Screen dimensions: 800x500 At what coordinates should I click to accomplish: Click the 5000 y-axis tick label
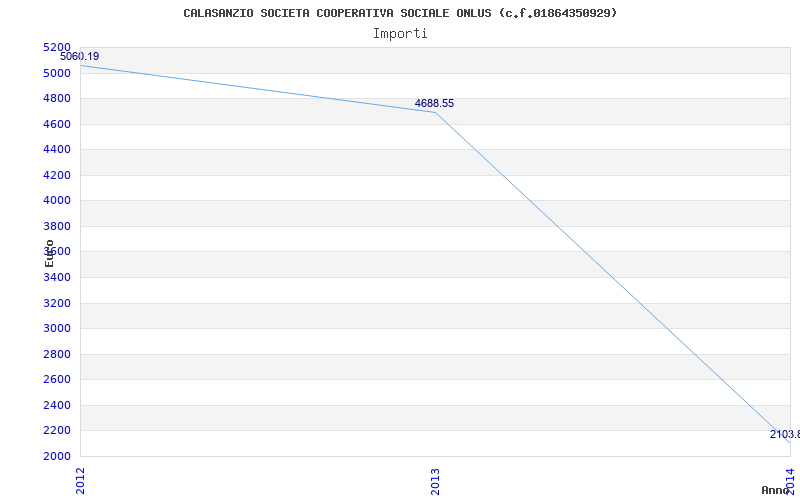coord(57,73)
